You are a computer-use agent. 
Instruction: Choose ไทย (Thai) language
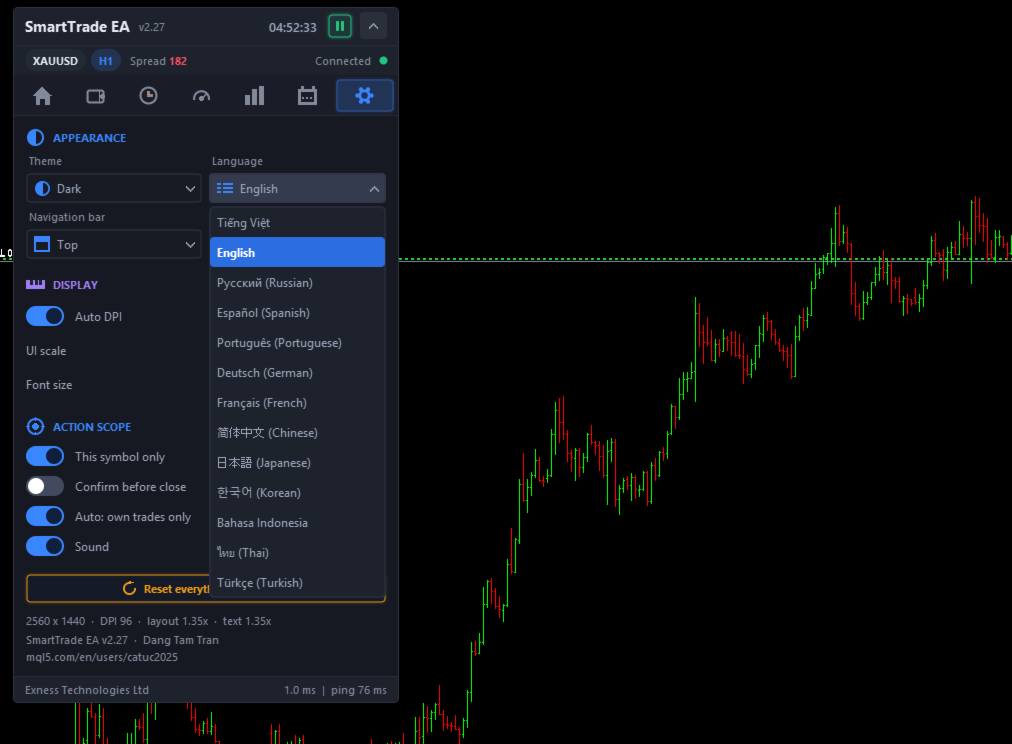point(298,553)
